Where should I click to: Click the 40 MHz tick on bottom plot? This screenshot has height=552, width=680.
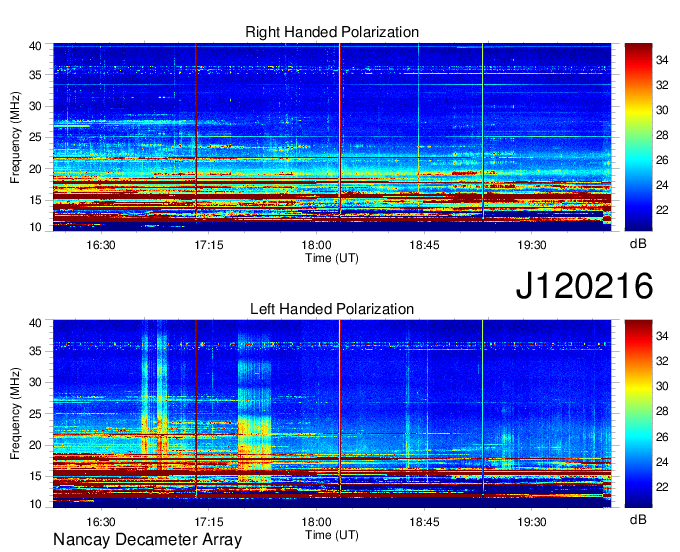pos(35,323)
